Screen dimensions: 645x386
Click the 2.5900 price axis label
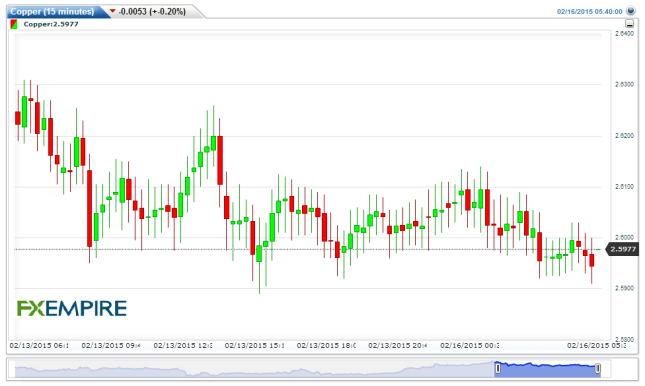point(624,288)
